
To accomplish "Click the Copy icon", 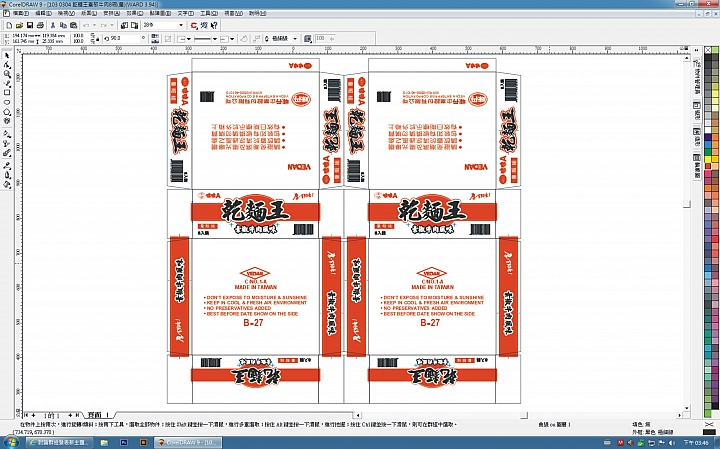I will pos(63,25).
